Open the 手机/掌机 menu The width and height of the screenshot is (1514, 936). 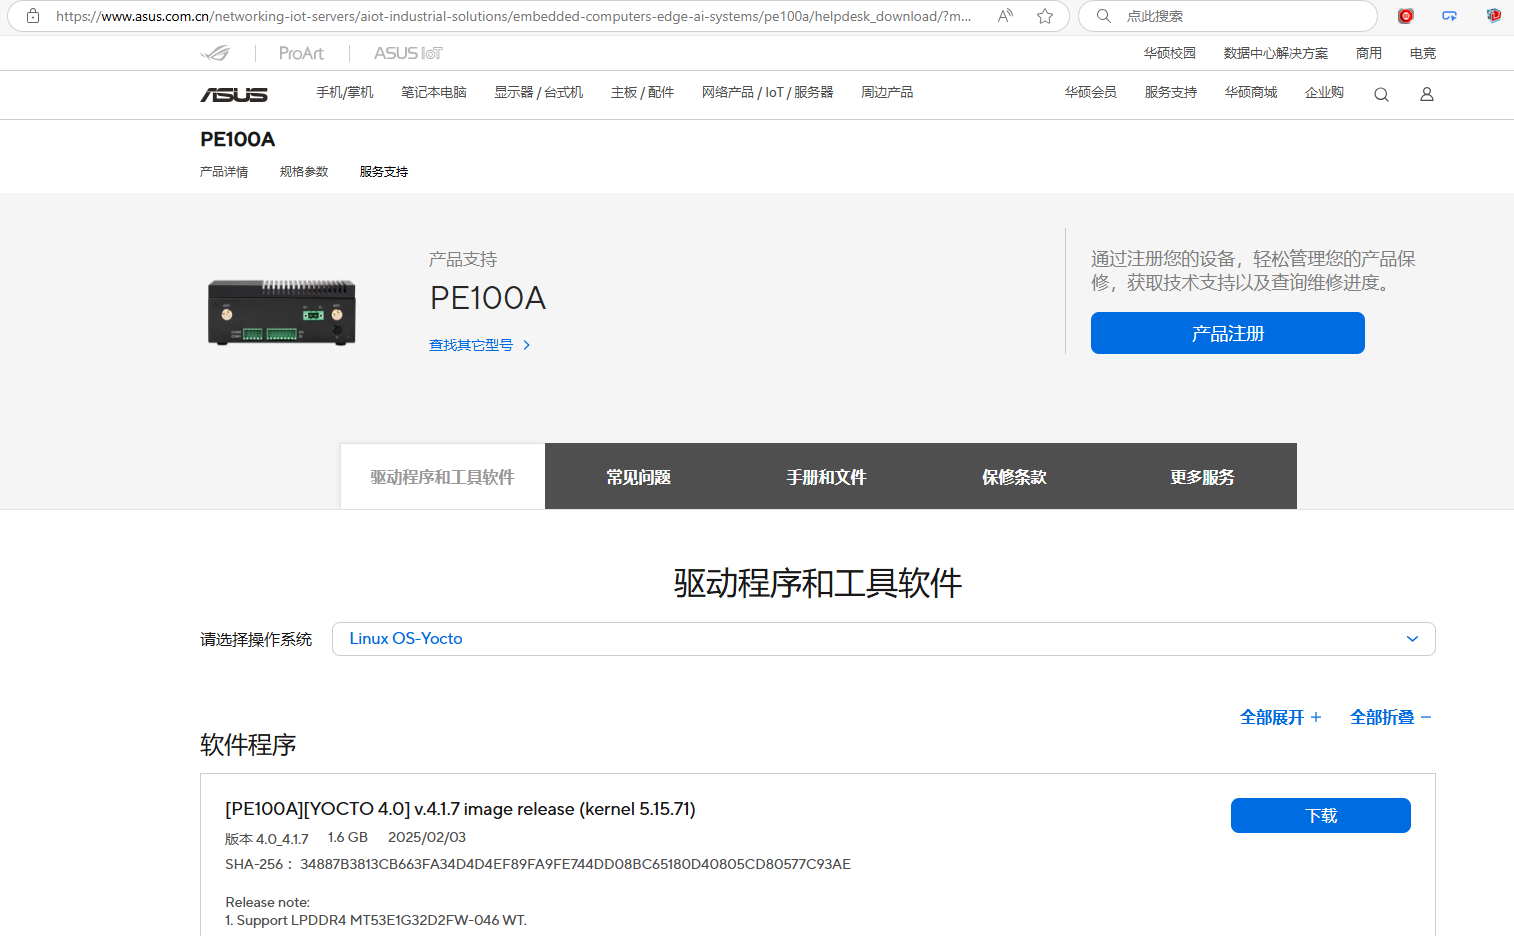[x=345, y=92]
